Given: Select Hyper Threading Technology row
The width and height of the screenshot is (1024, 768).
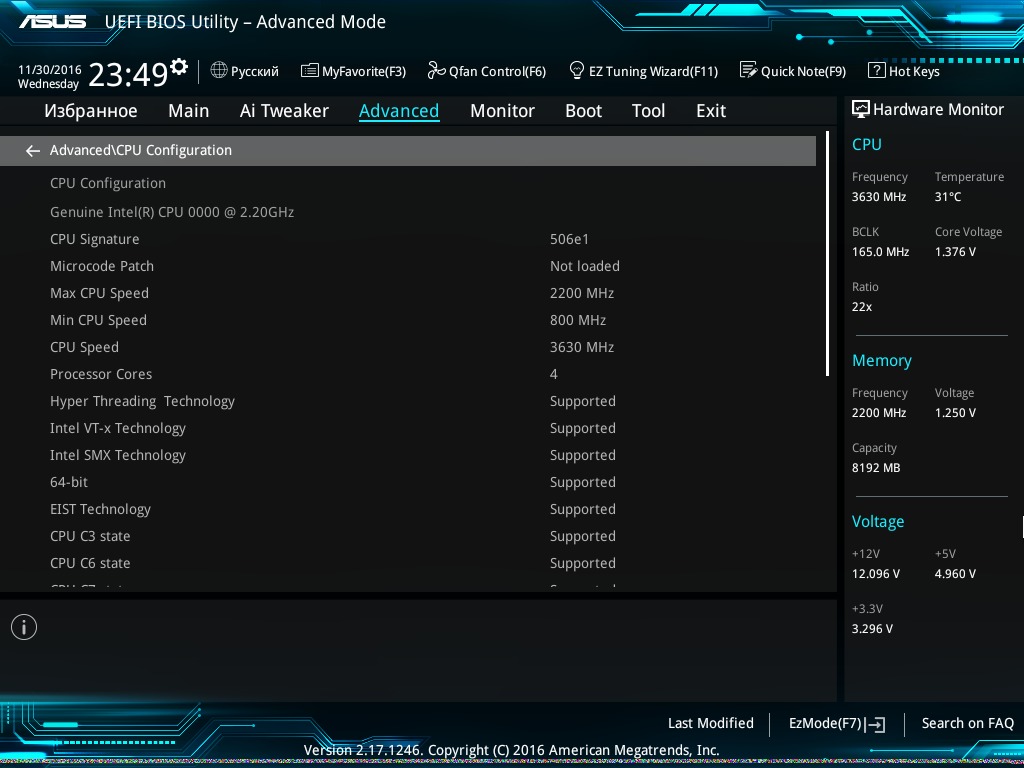Looking at the screenshot, I should coord(408,401).
